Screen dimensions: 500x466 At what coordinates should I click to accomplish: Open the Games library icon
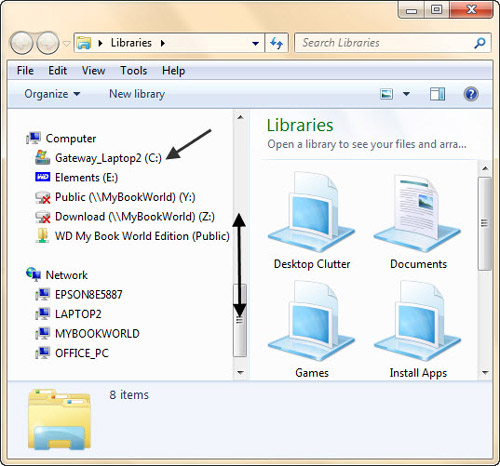312,329
